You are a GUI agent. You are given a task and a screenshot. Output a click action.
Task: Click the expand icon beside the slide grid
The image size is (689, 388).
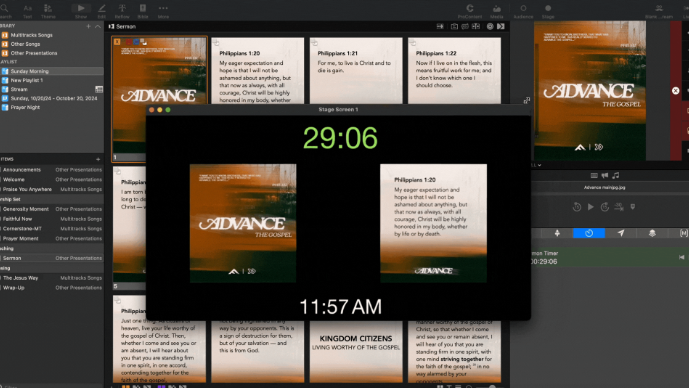[x=527, y=101]
